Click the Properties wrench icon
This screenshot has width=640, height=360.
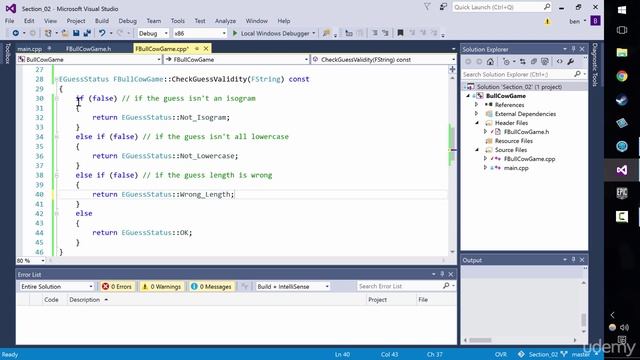tap(571, 62)
